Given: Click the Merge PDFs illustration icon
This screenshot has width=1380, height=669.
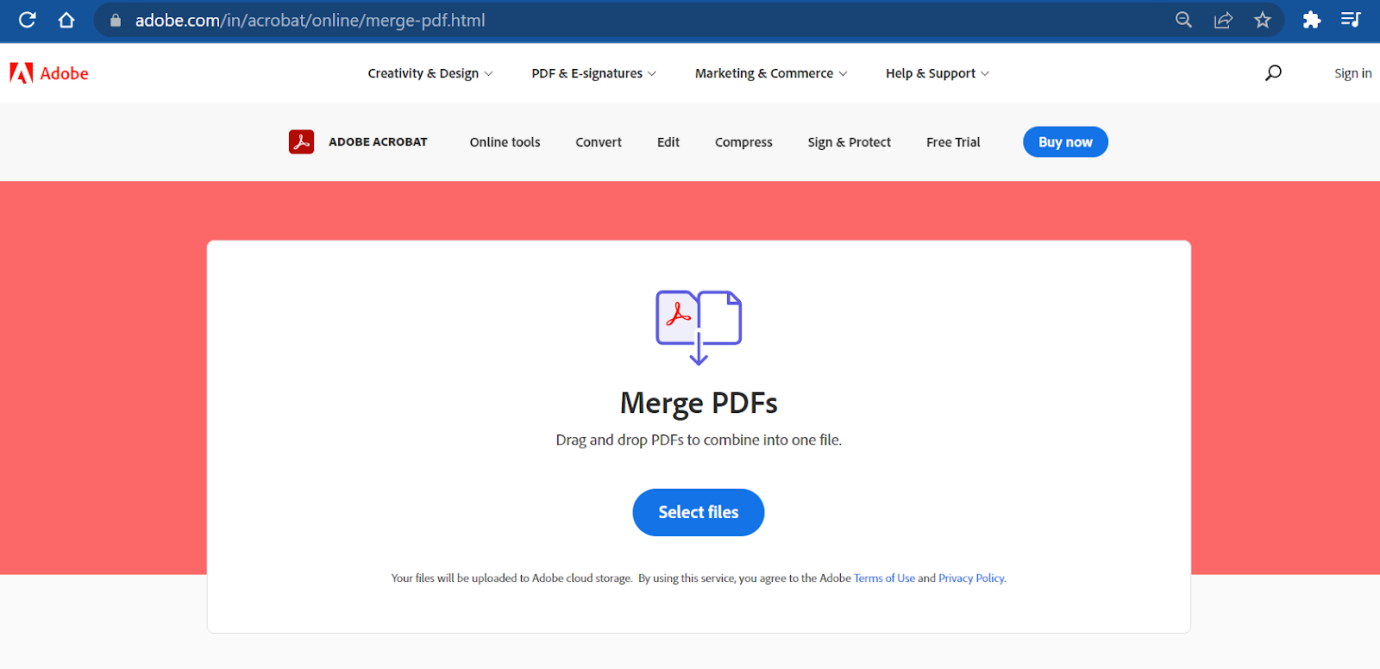Looking at the screenshot, I should pyautogui.click(x=698, y=327).
